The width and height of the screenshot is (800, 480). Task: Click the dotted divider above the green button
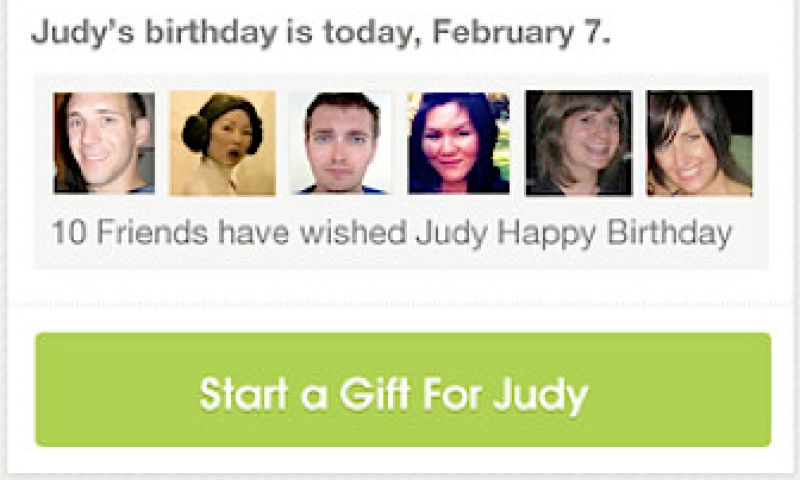tap(402, 303)
